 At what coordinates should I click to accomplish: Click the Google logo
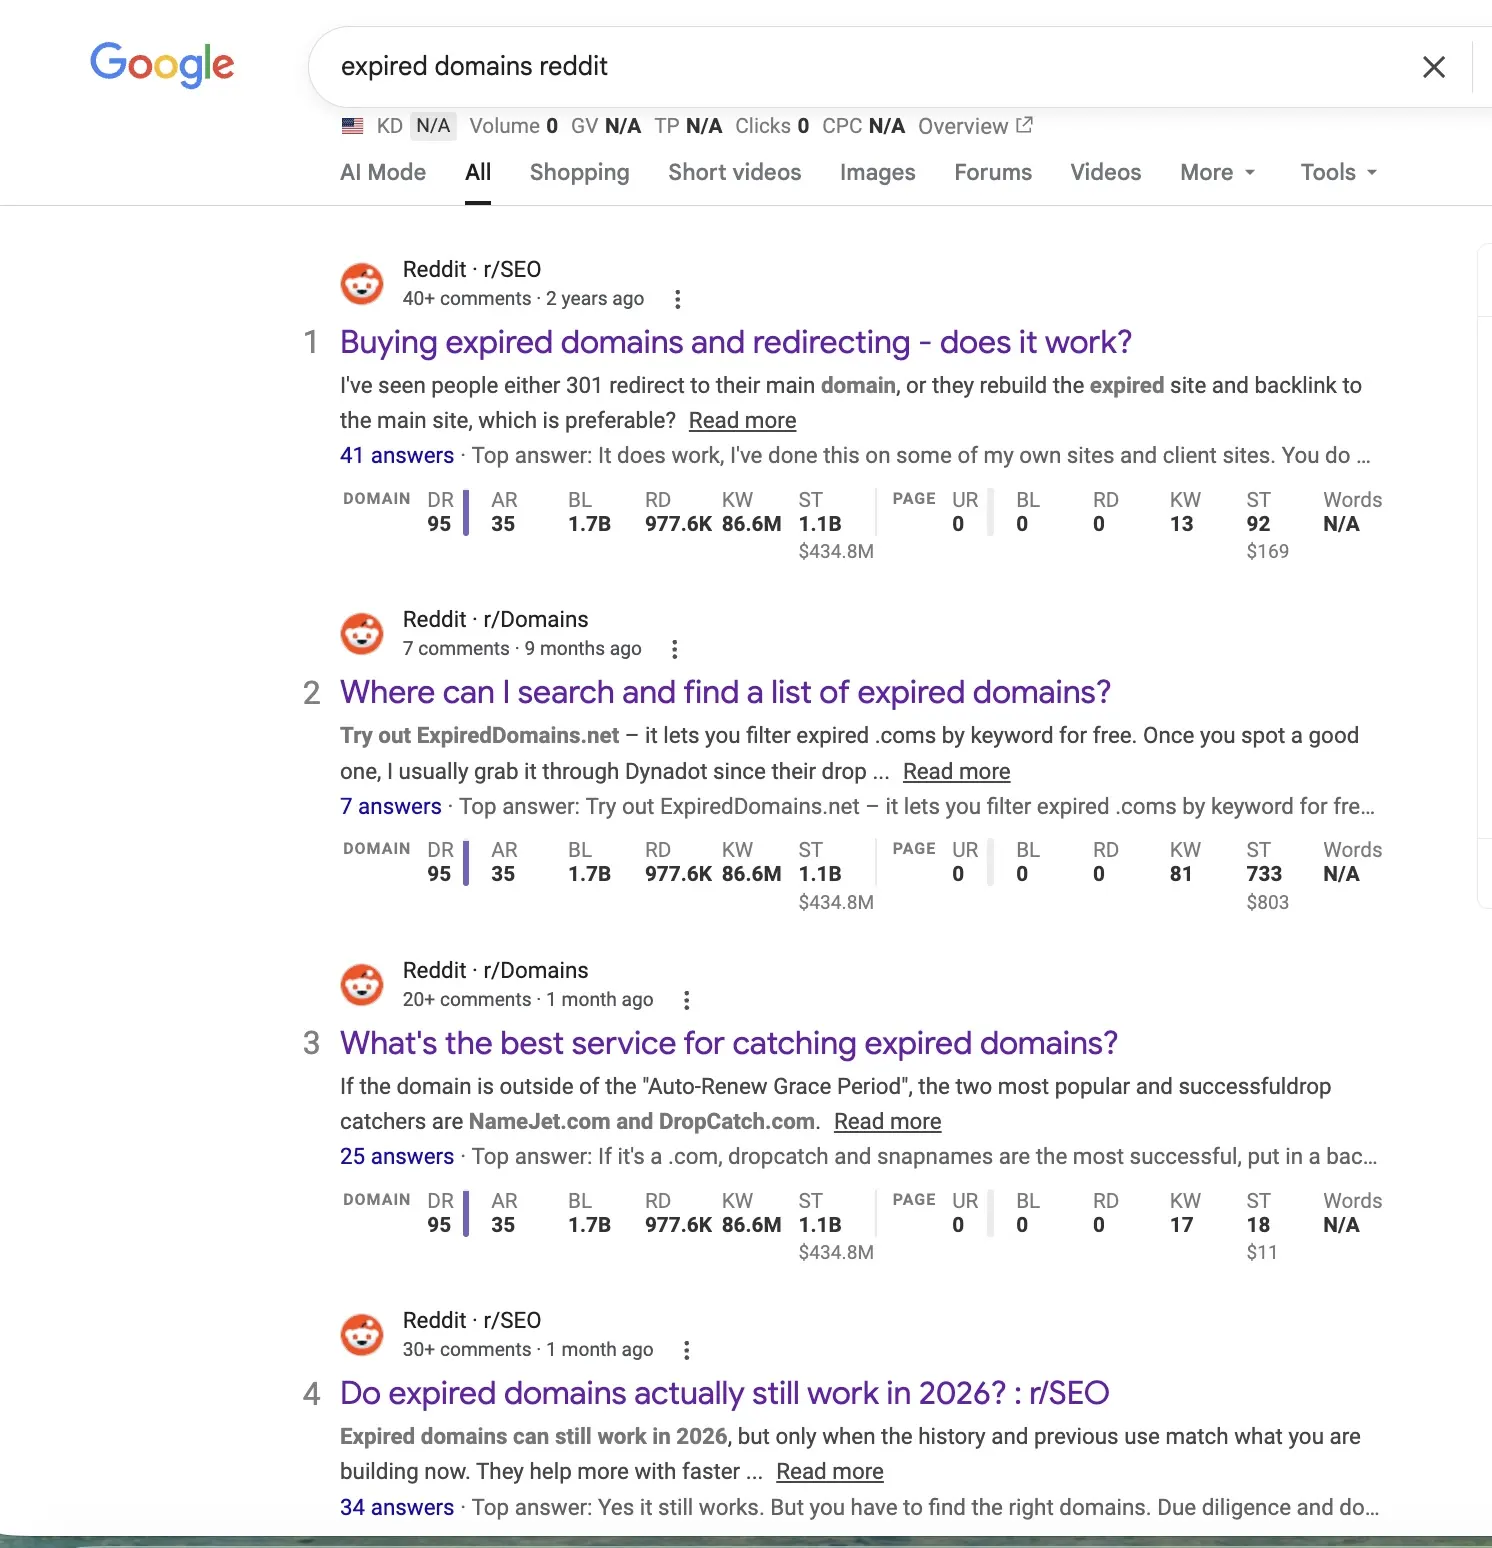(x=161, y=64)
